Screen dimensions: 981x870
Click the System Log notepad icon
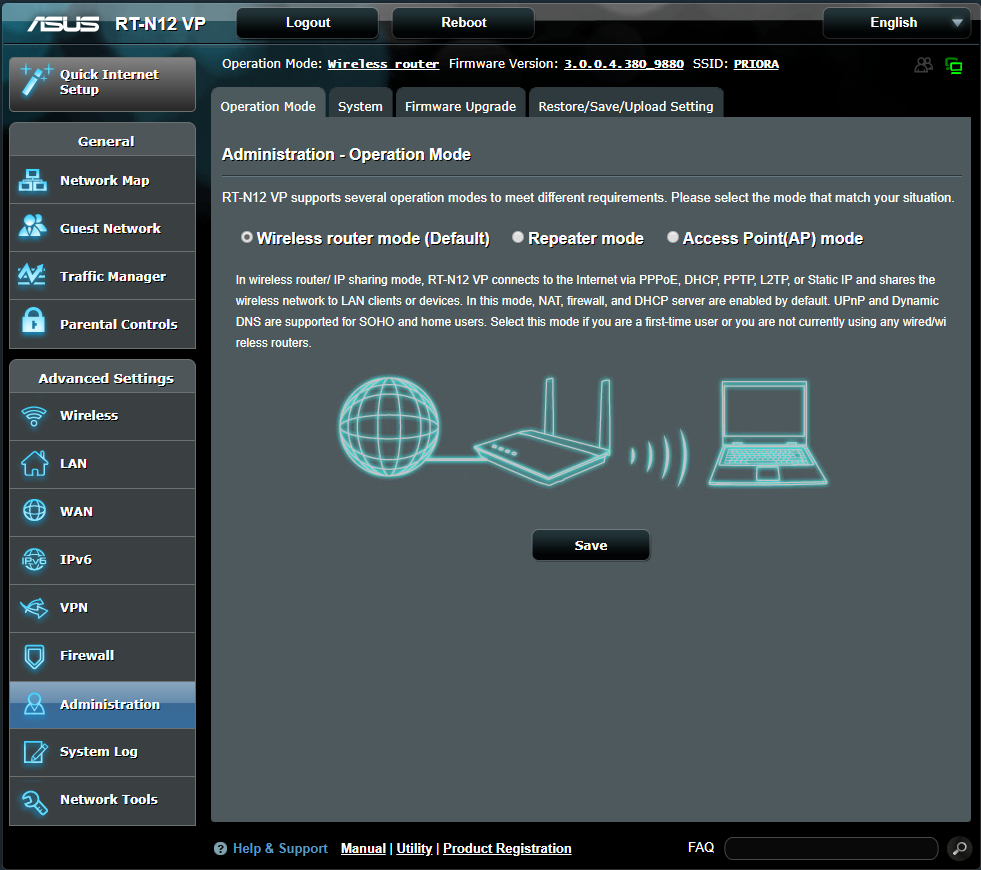tap(35, 752)
